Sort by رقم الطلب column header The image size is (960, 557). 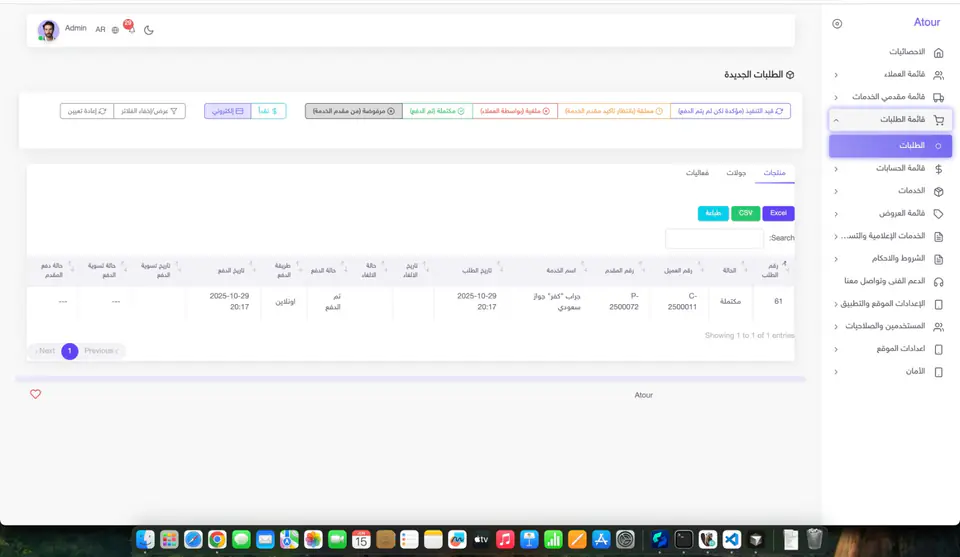point(774,271)
